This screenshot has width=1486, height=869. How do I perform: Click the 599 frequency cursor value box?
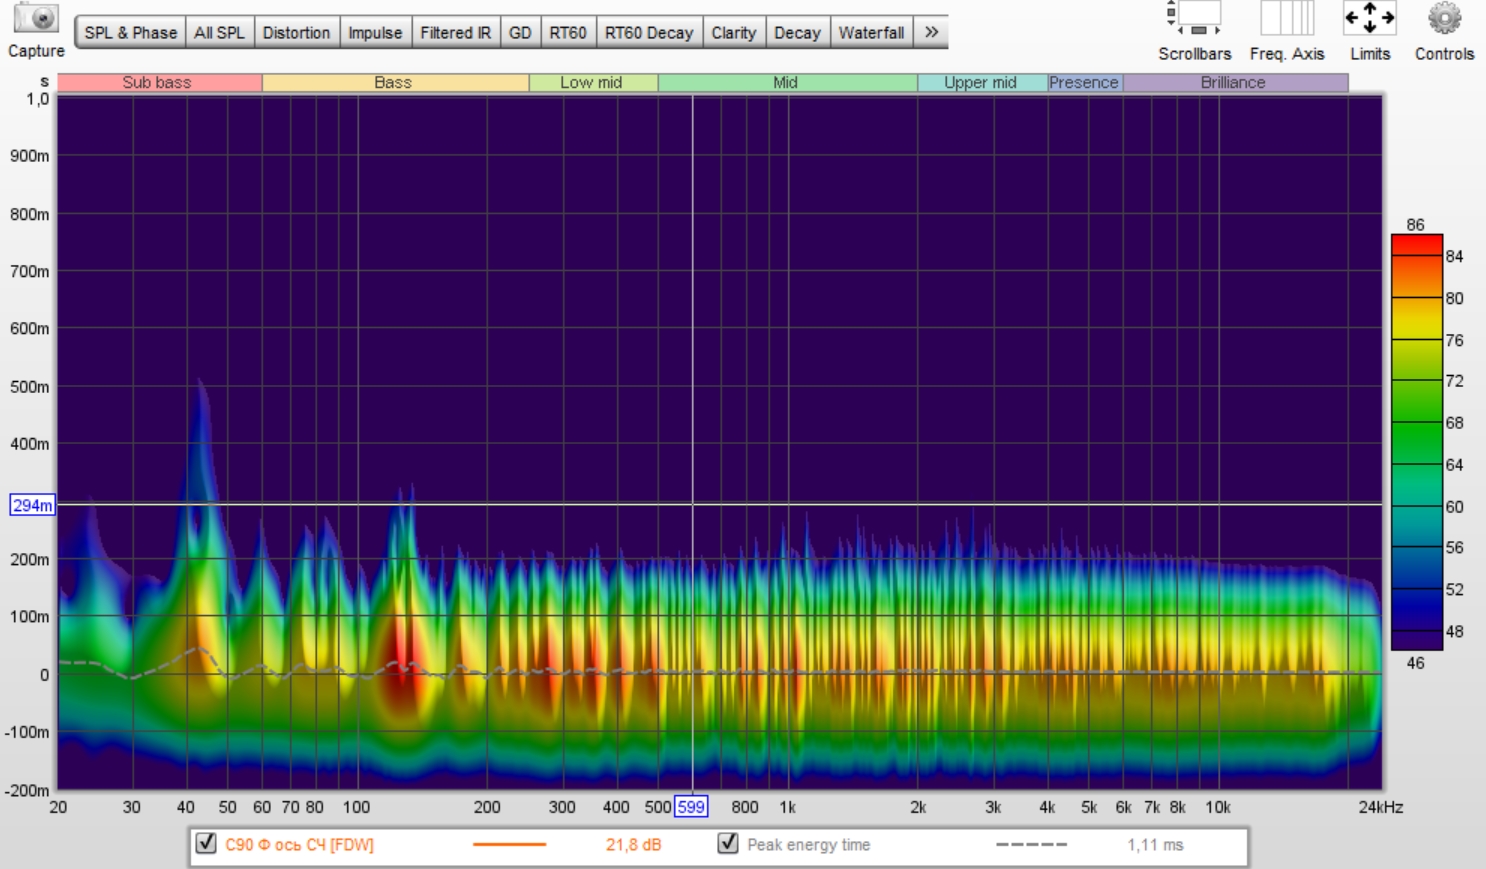pyautogui.click(x=691, y=807)
